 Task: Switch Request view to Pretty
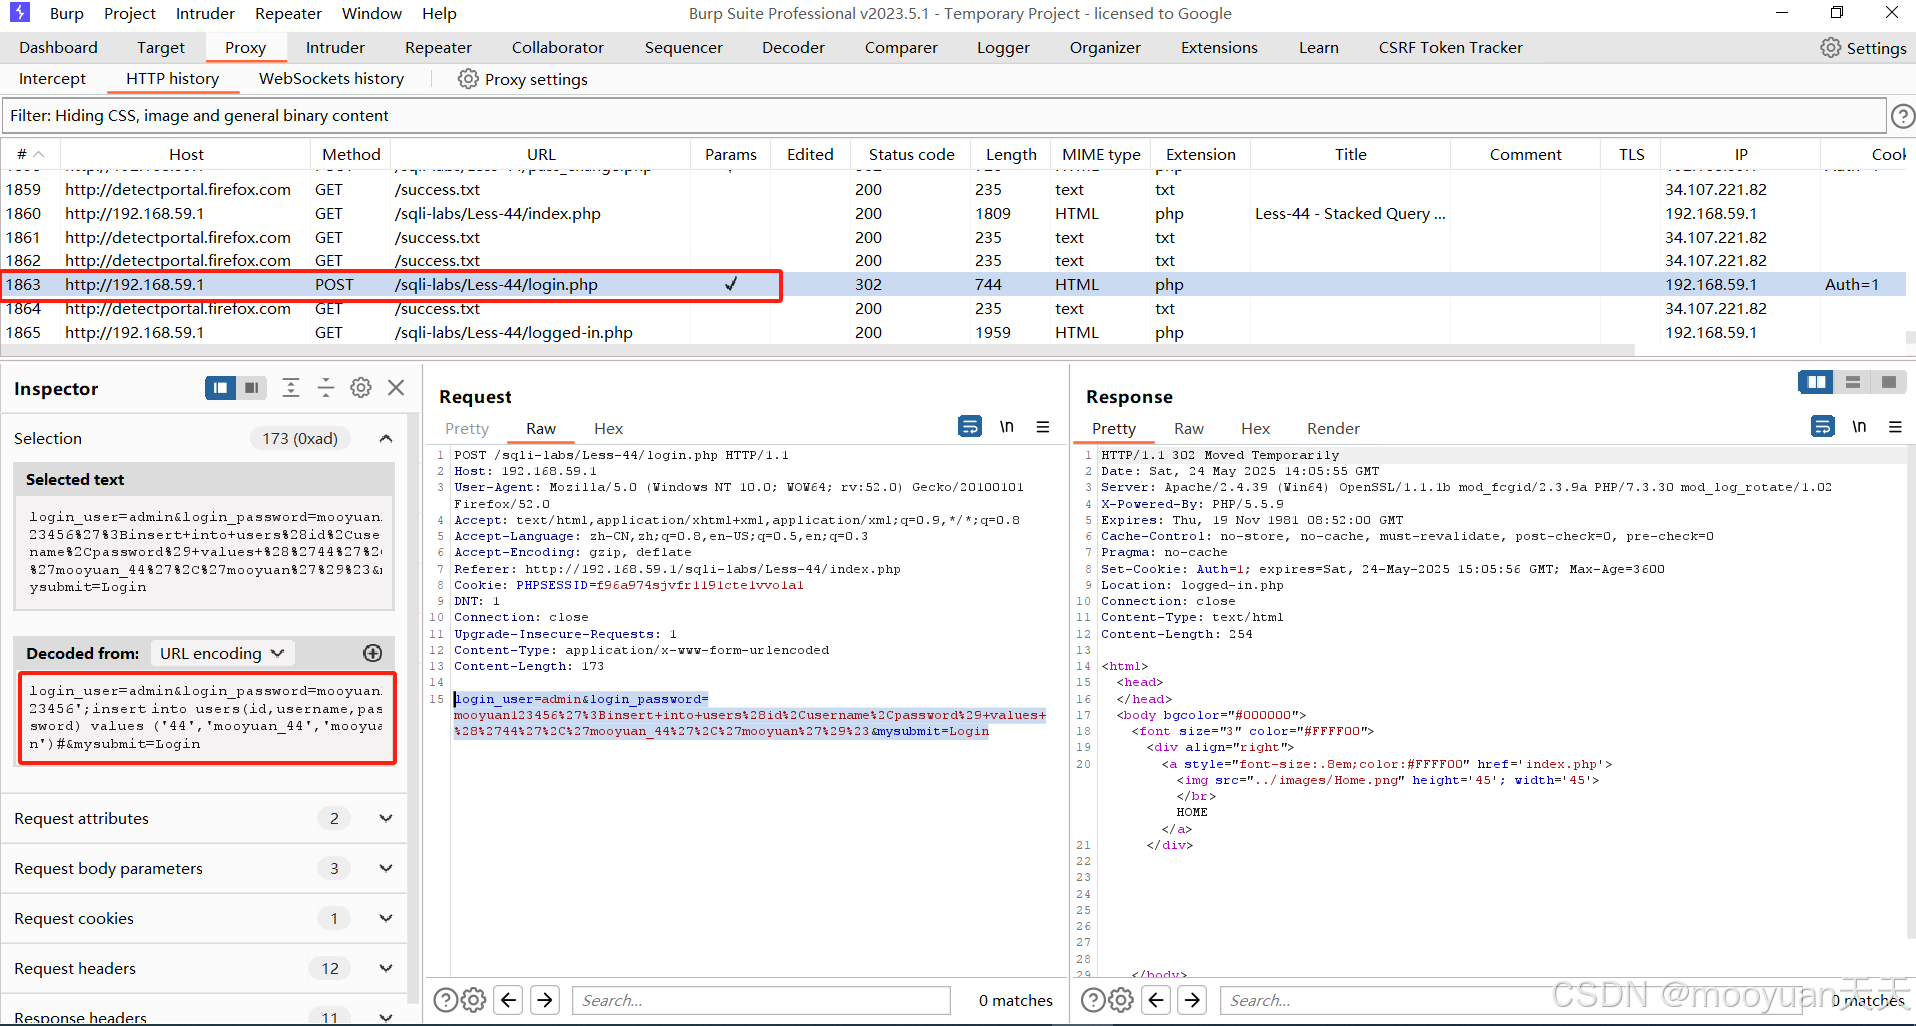click(467, 428)
